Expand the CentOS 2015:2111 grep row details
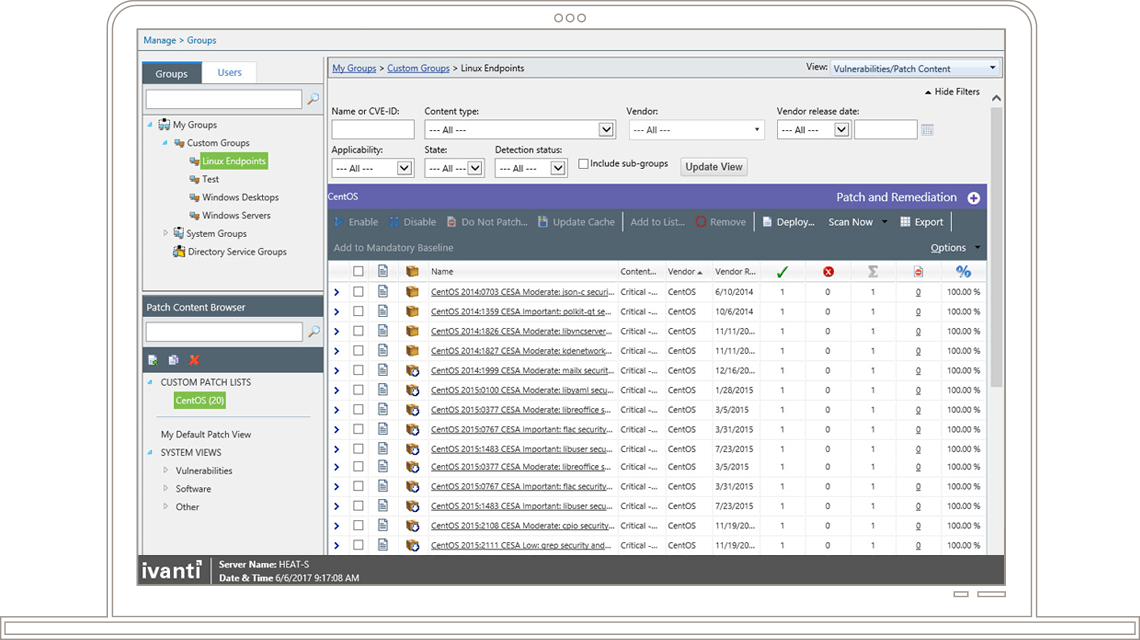 click(337, 545)
